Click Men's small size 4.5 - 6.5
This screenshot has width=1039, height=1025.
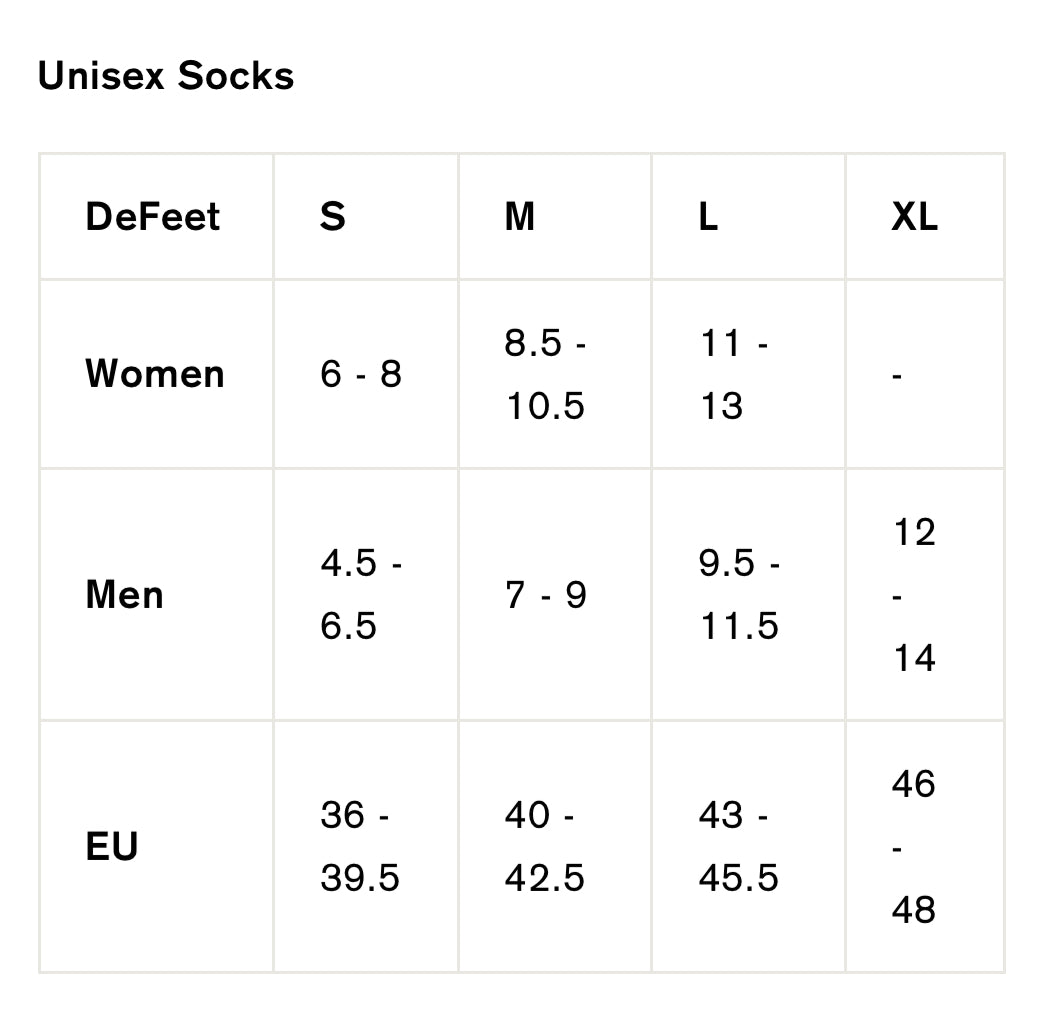(x=361, y=594)
